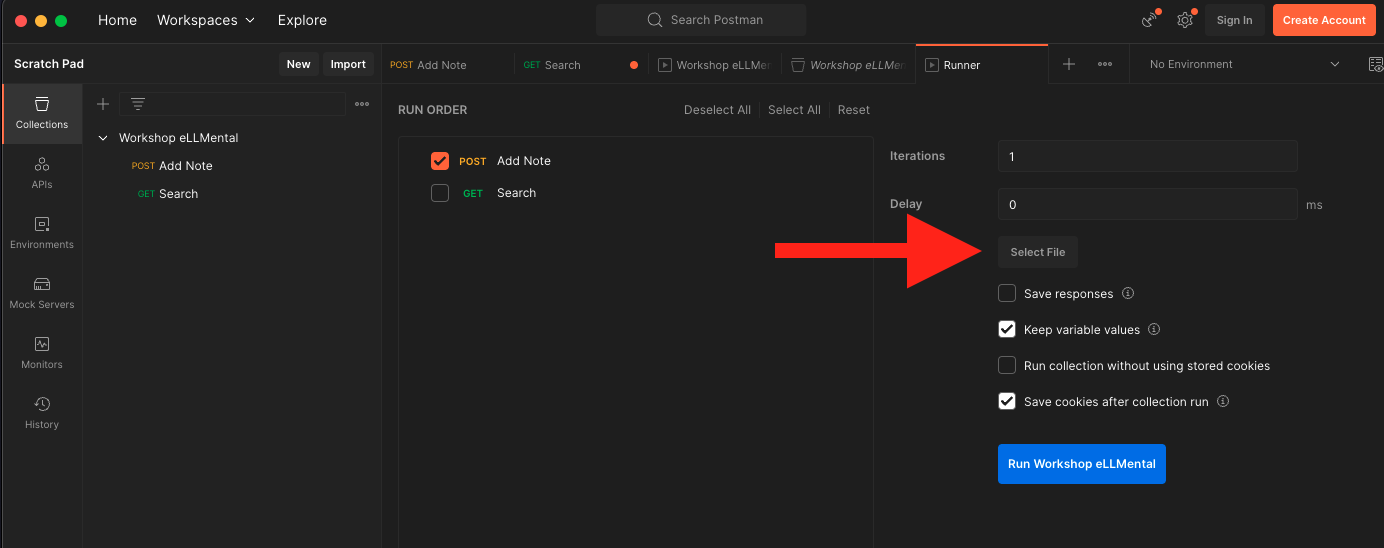Open the Environments sidebar panel
1384x548 pixels.
(x=42, y=233)
